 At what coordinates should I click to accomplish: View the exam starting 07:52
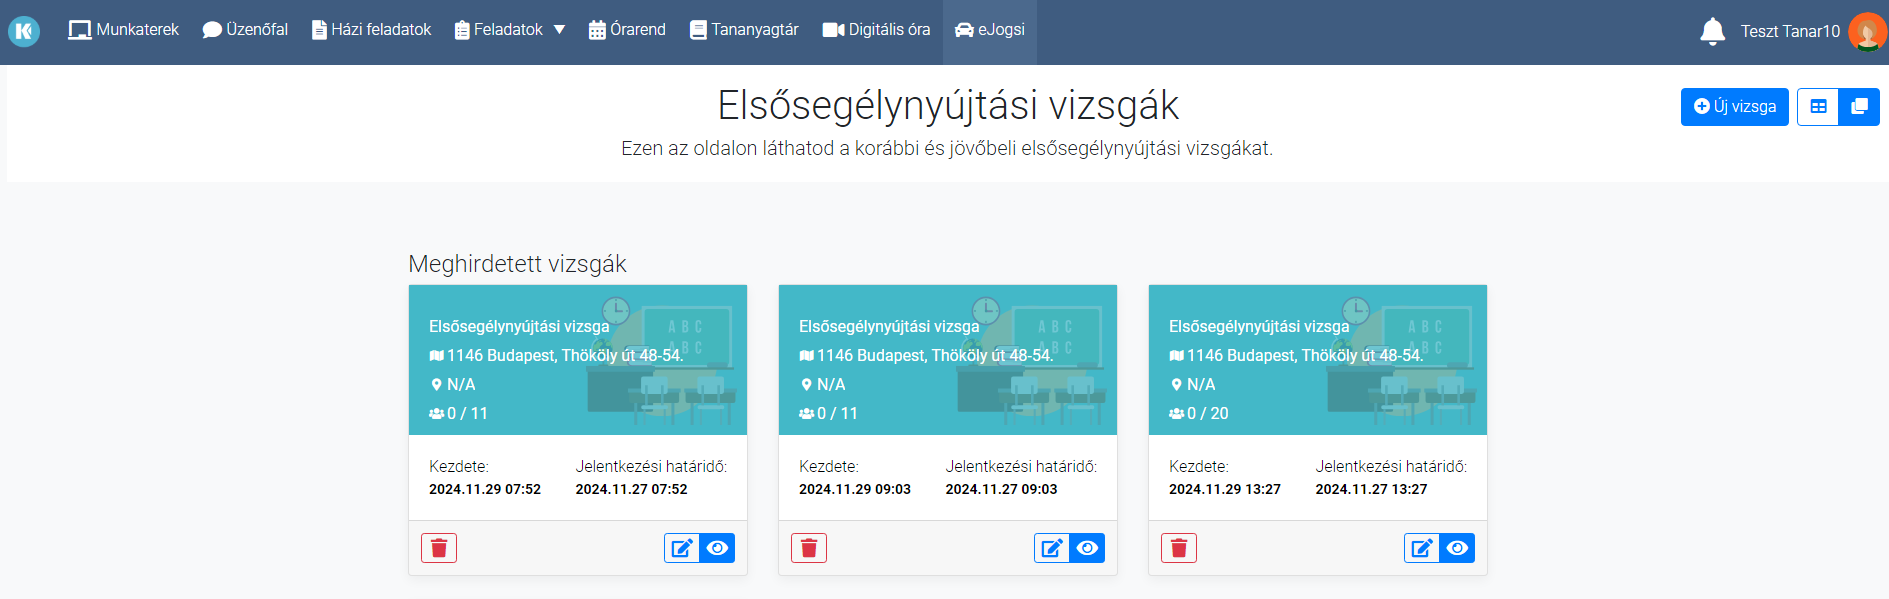click(717, 548)
